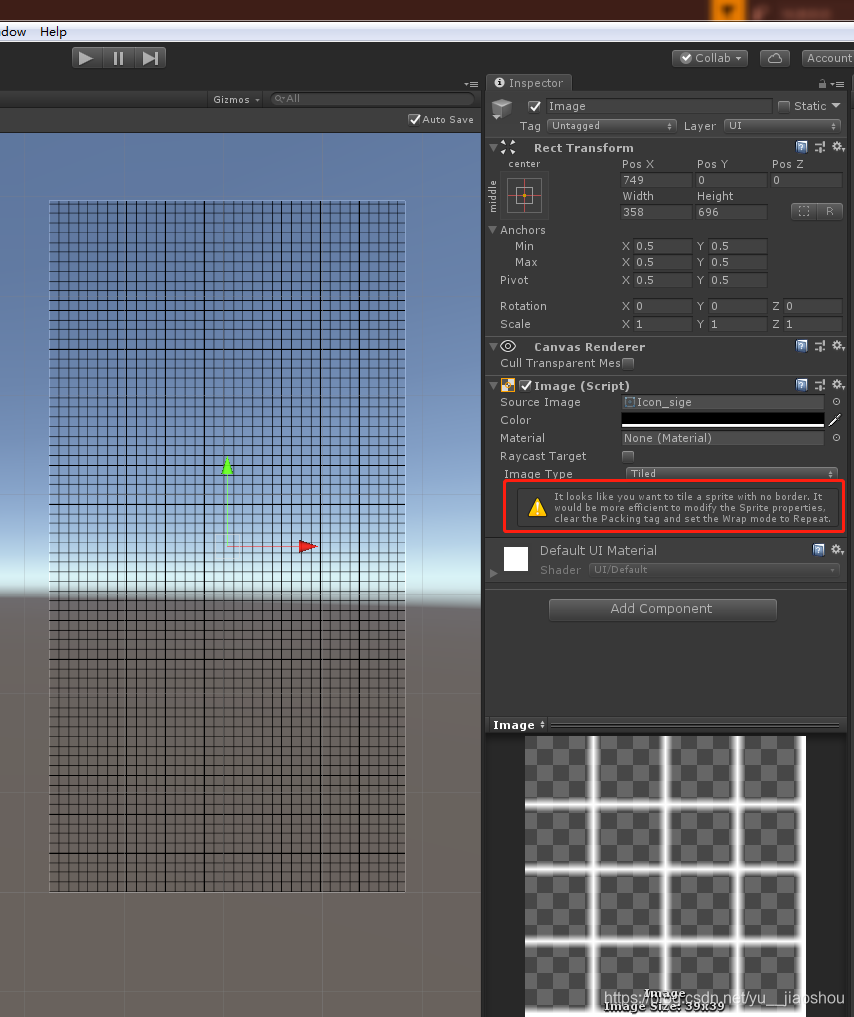Image resolution: width=854 pixels, height=1017 pixels.
Task: Click the material preview swatch
Action: pyautogui.click(x=516, y=559)
